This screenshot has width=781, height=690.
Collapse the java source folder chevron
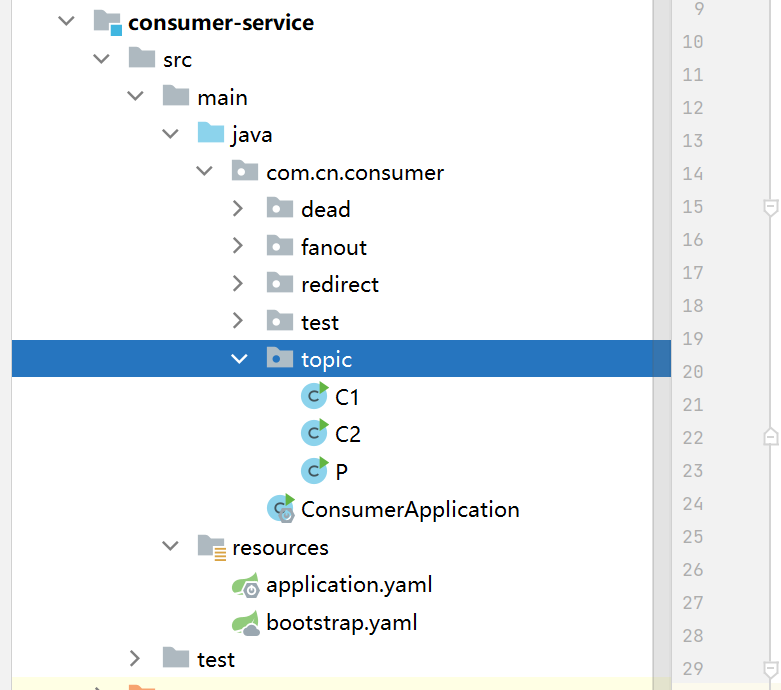[170, 134]
